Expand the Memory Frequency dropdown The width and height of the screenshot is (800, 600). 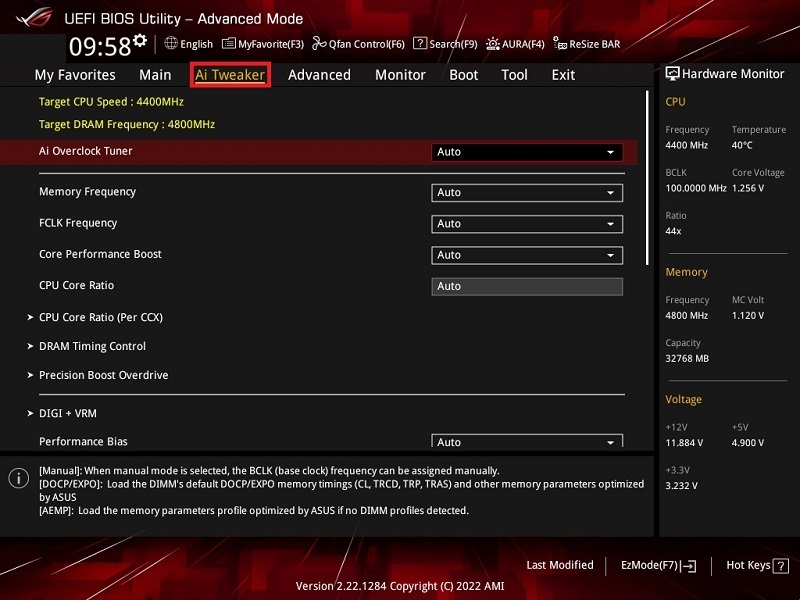(527, 193)
